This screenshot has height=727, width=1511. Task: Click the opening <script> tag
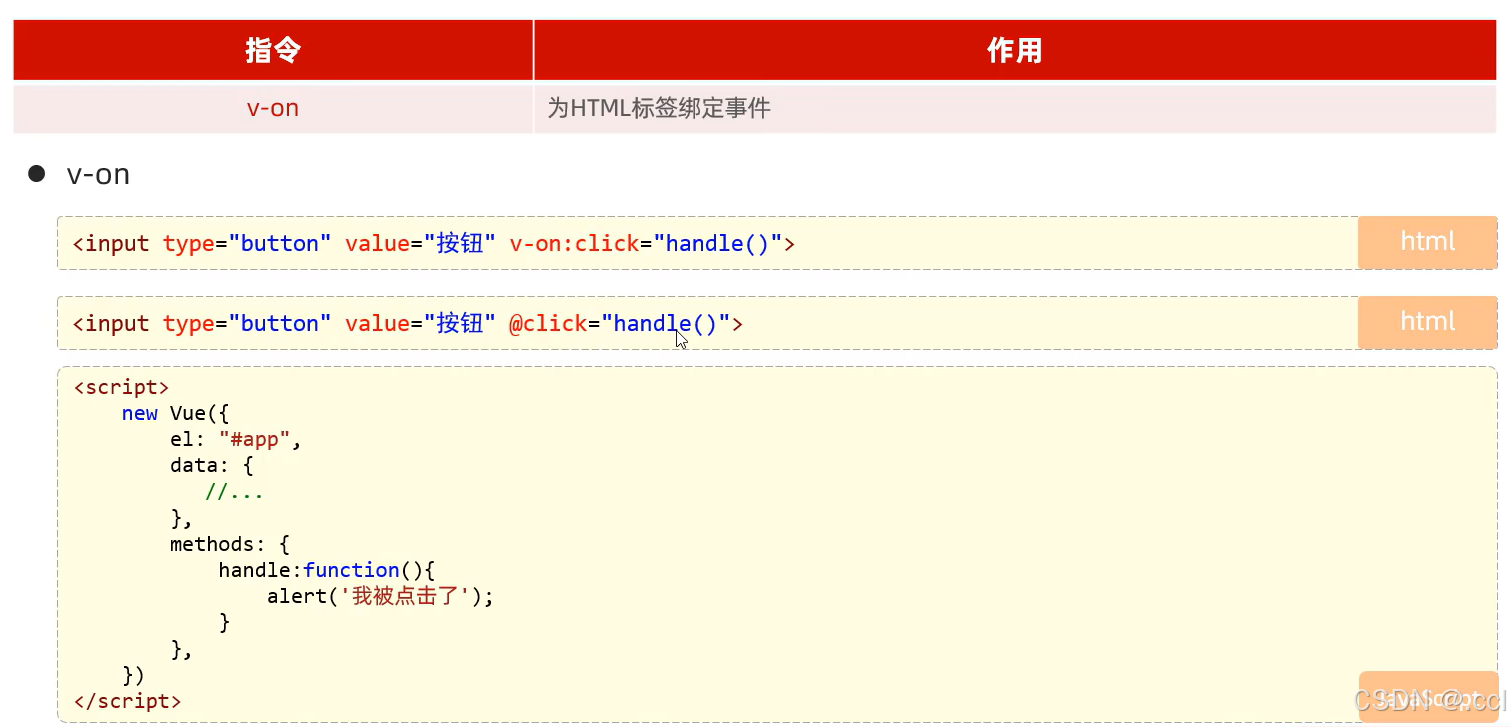click(x=121, y=387)
